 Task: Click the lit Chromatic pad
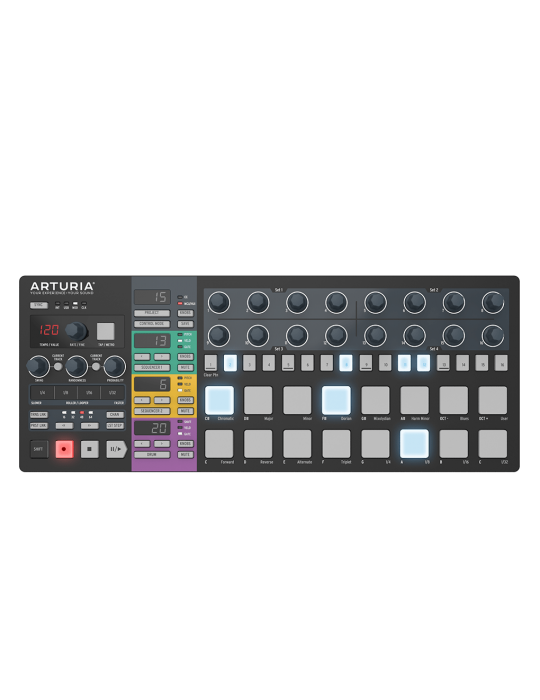[x=219, y=400]
